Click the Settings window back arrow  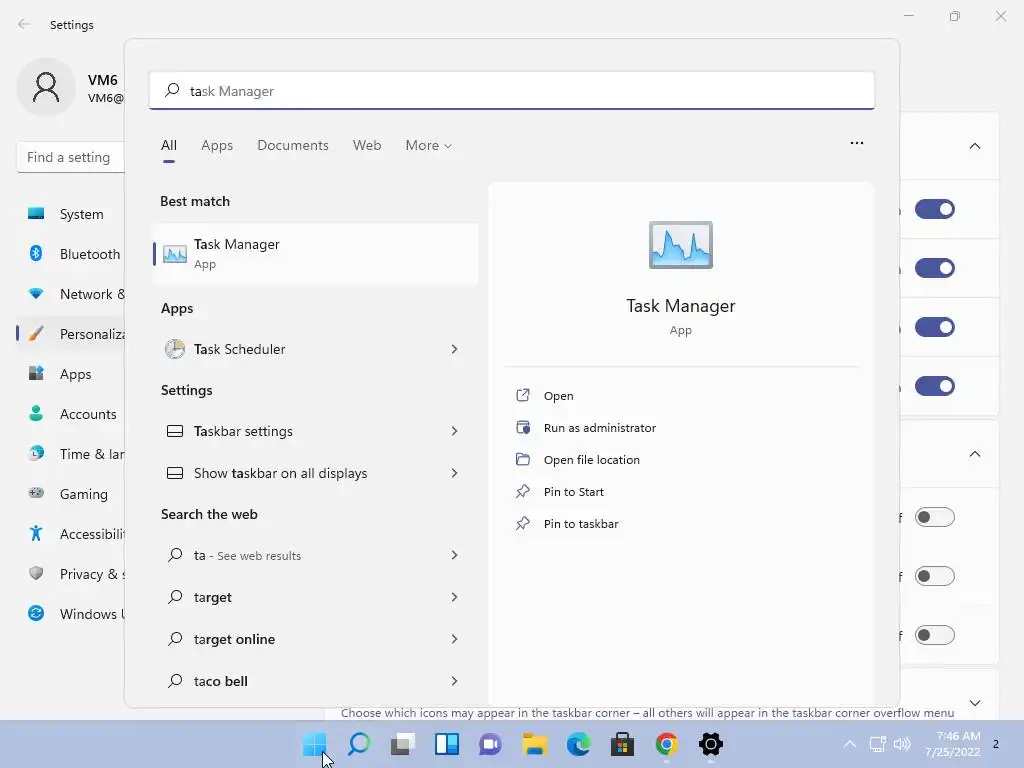[x=24, y=24]
